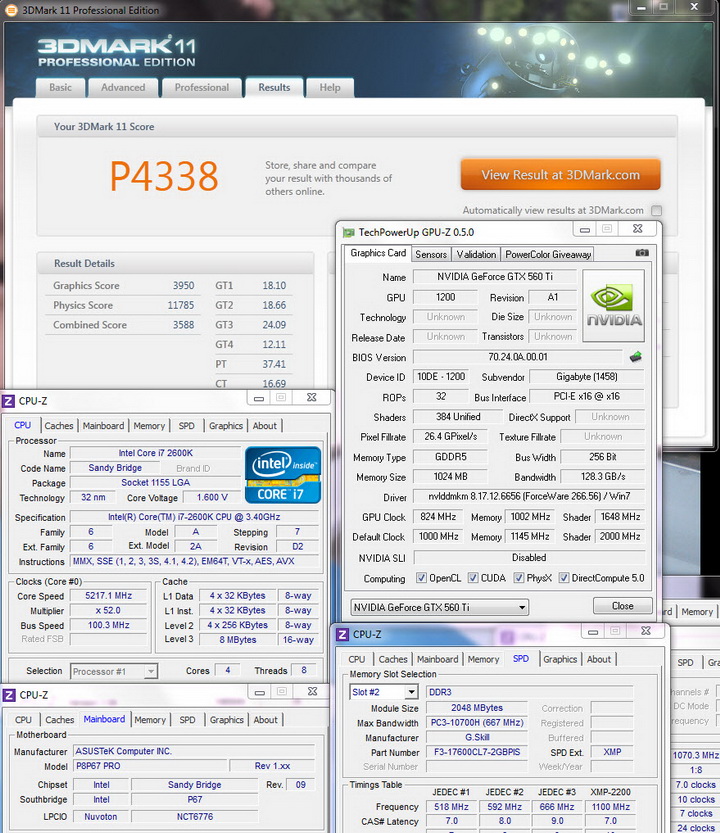Click Max Bandwidth PC3-10700H value
This screenshot has height=833, width=720.
coord(477,722)
